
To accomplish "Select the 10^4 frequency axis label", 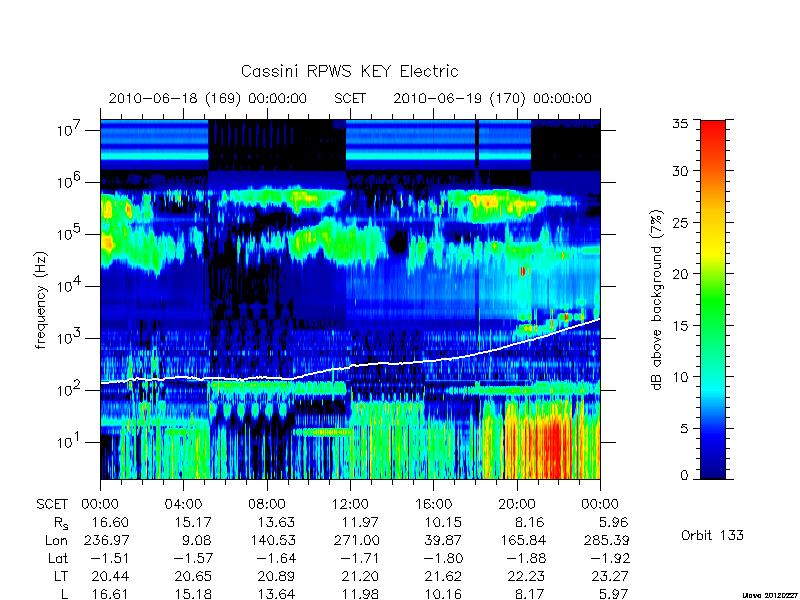I will (70, 285).
